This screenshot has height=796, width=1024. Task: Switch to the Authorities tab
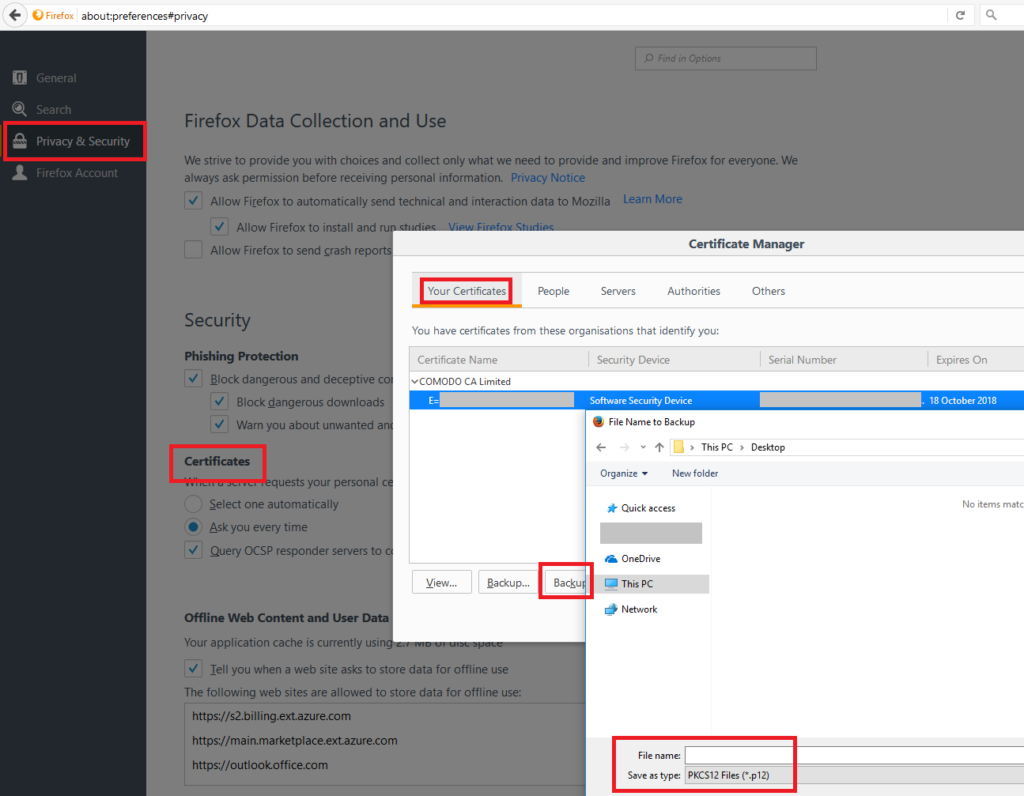pyautogui.click(x=694, y=291)
